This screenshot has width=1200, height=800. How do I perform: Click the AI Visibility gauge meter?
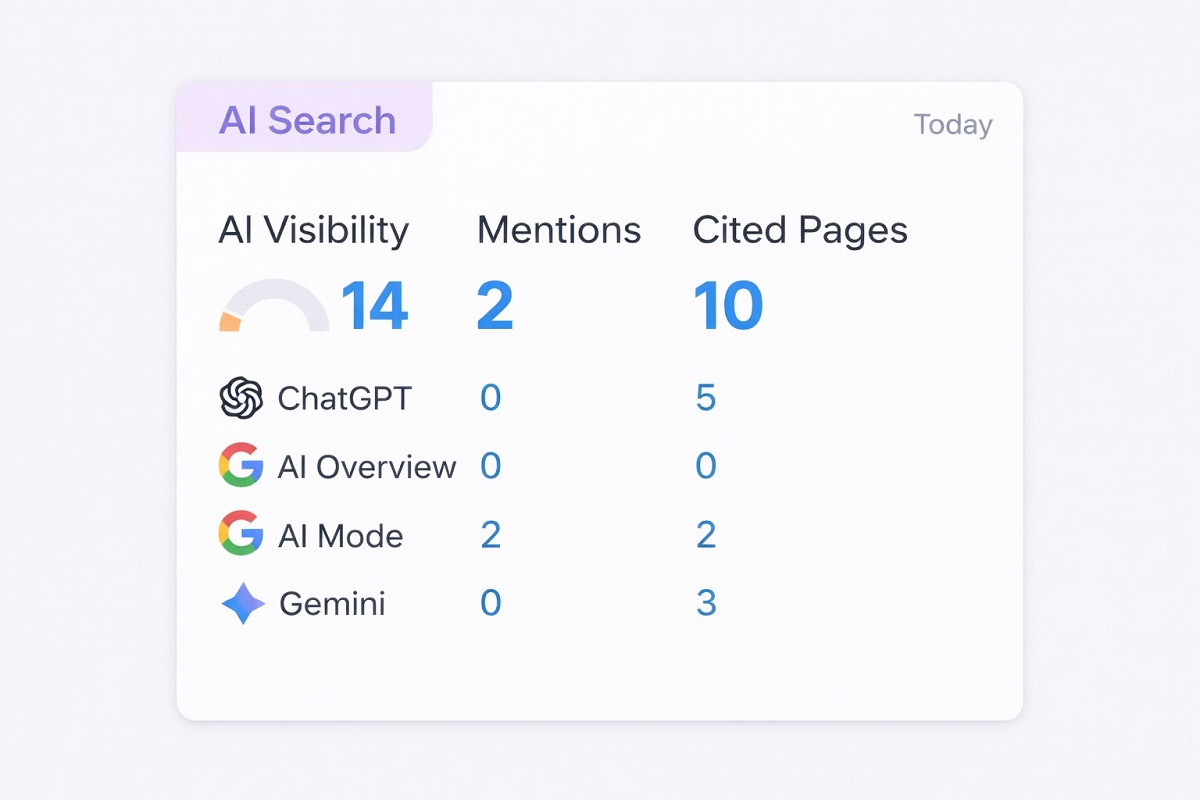(274, 307)
